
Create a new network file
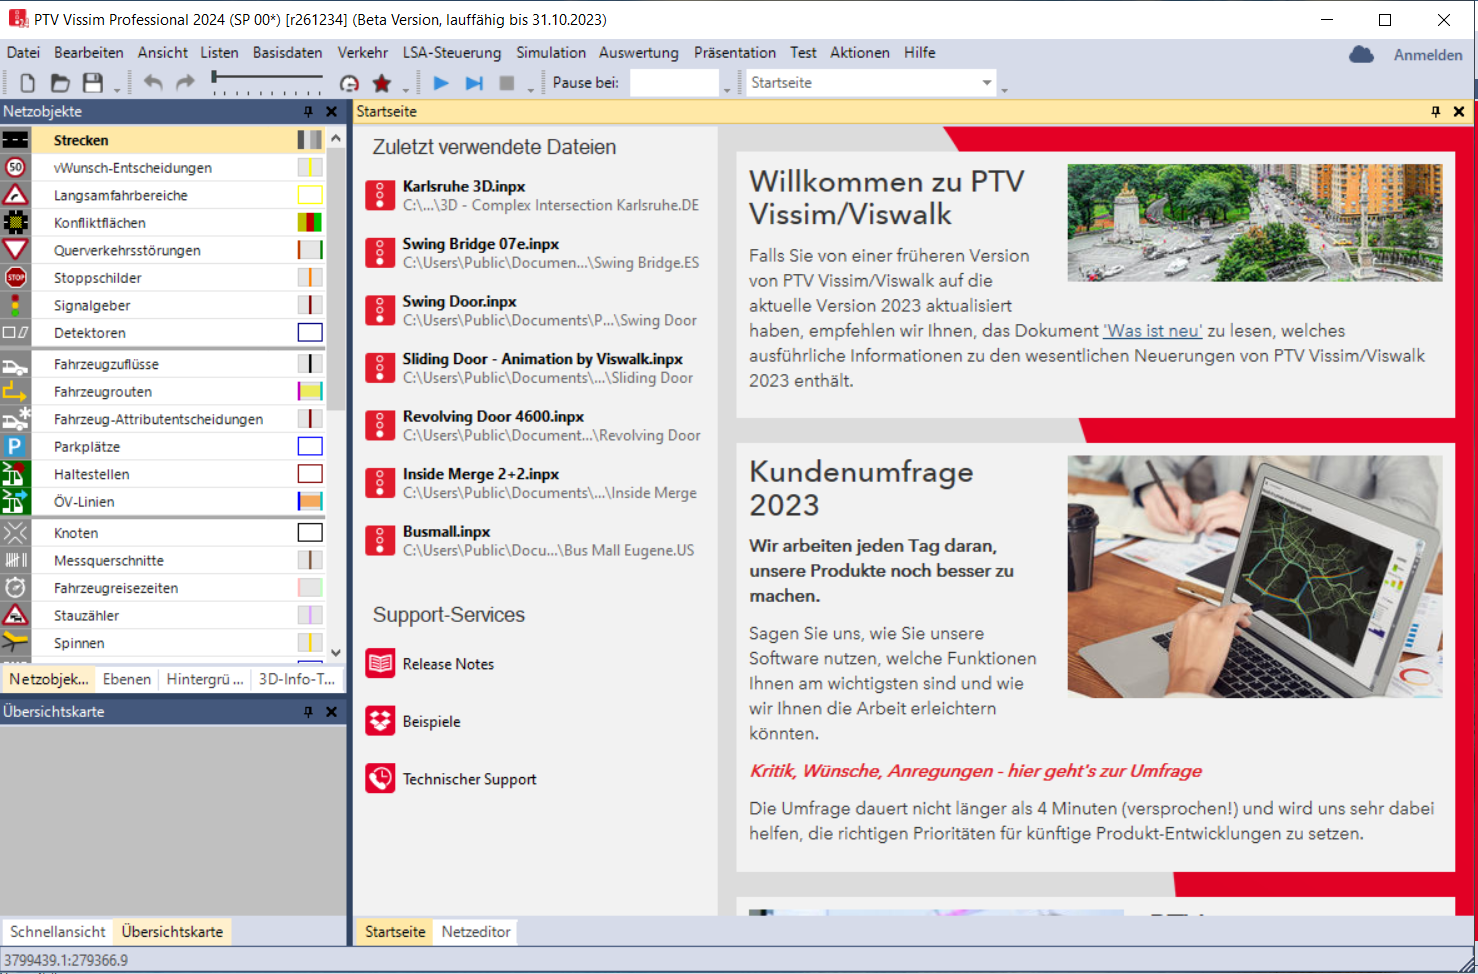pos(28,83)
